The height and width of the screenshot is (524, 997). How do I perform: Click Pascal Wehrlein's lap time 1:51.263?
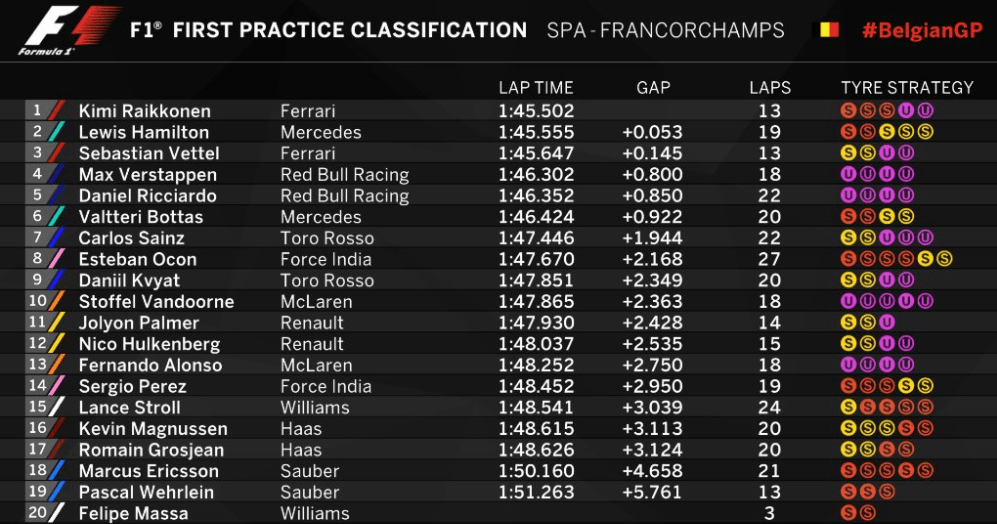click(x=536, y=492)
